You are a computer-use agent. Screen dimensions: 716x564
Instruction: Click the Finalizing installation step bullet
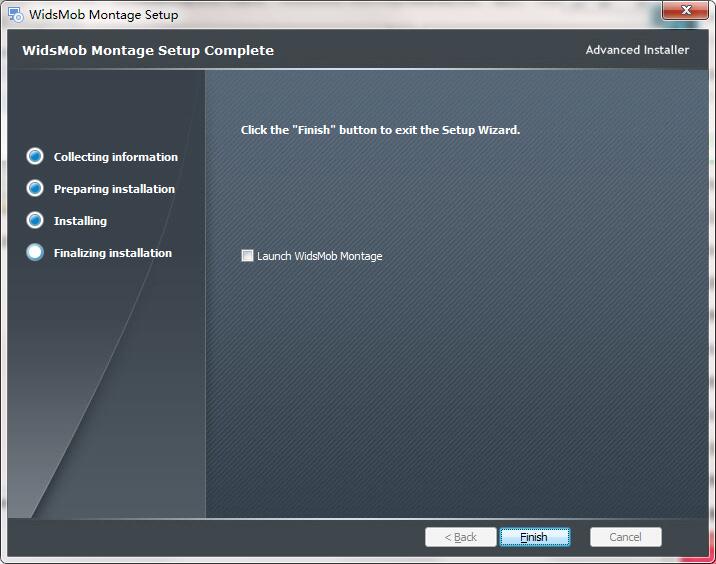35,253
